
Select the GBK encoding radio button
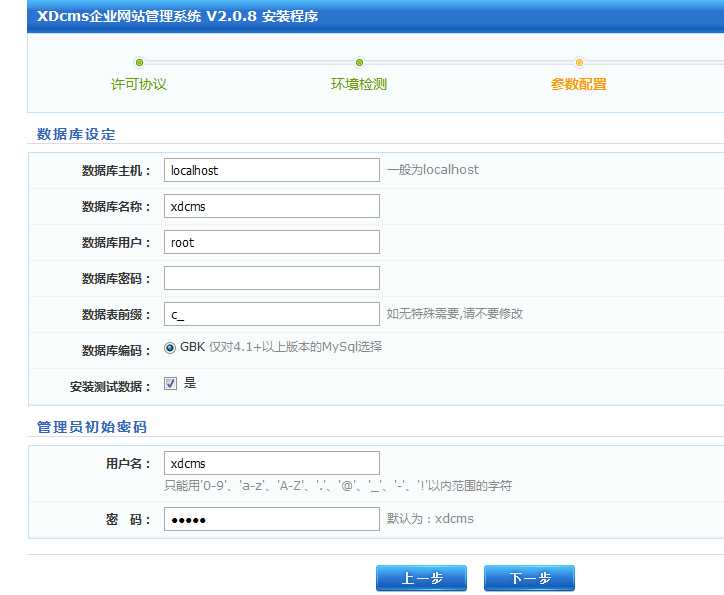170,349
